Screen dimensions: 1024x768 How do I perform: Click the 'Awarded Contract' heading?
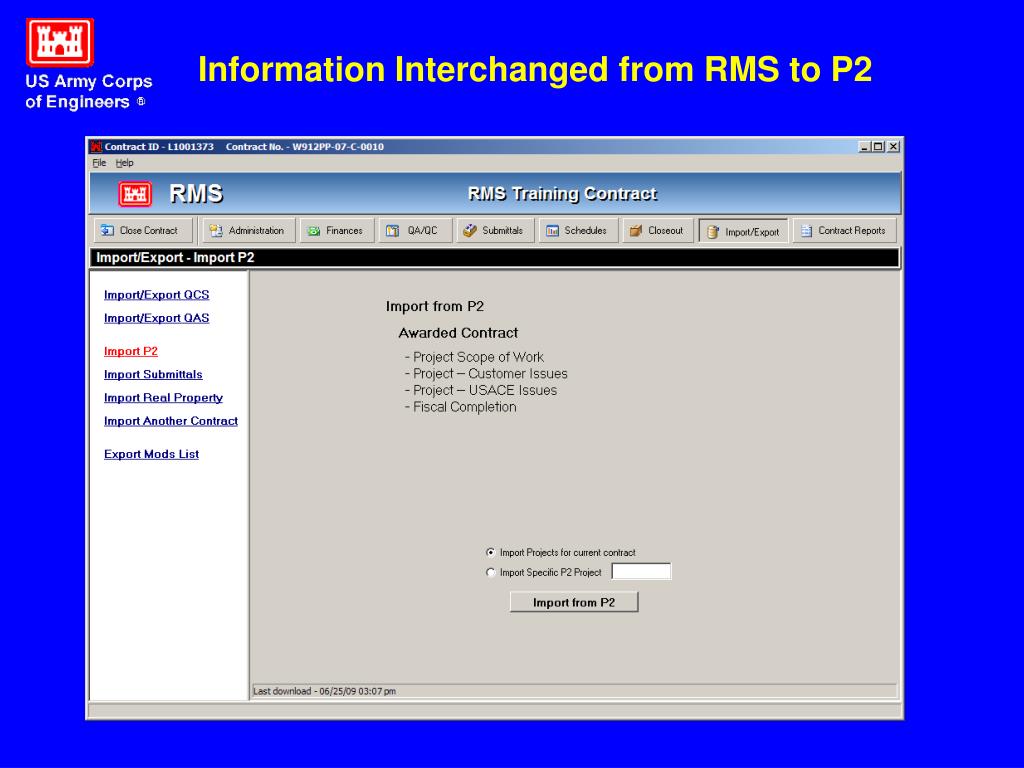tap(458, 333)
